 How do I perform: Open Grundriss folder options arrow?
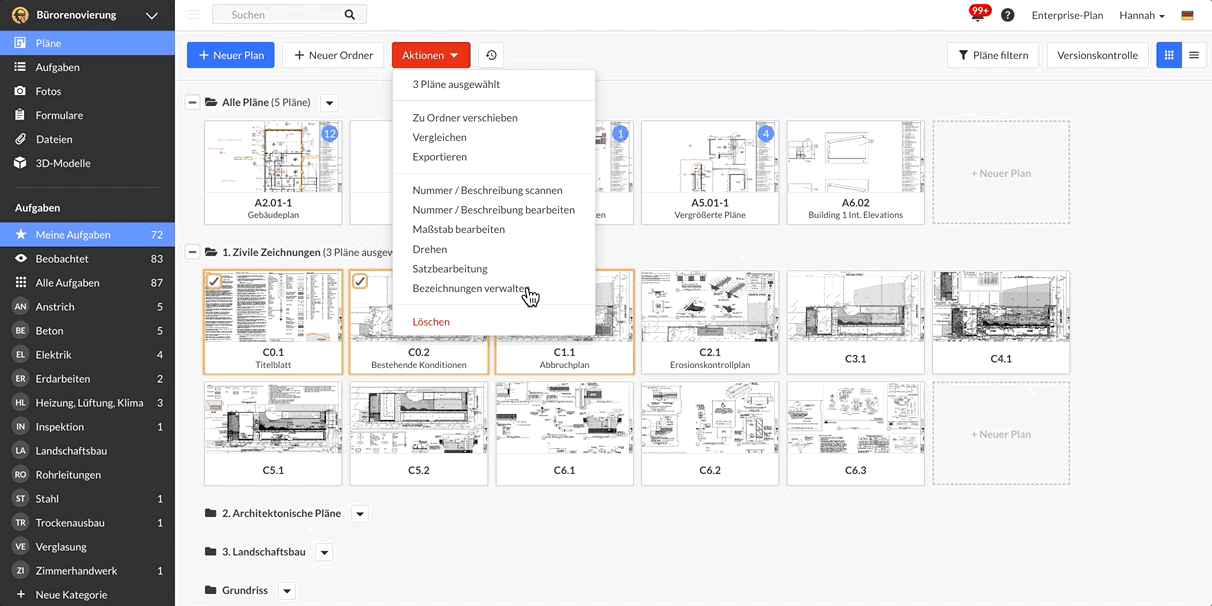pyautogui.click(x=287, y=591)
